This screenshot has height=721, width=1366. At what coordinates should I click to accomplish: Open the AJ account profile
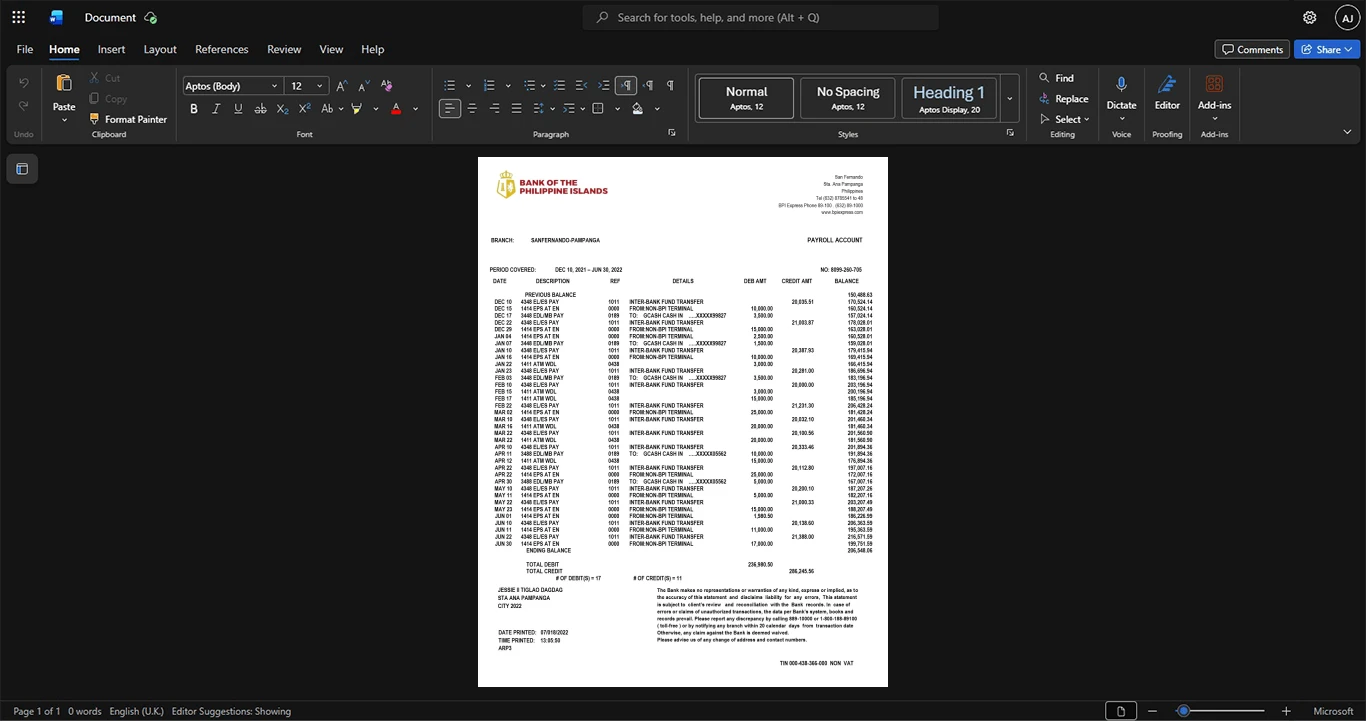click(x=1347, y=17)
